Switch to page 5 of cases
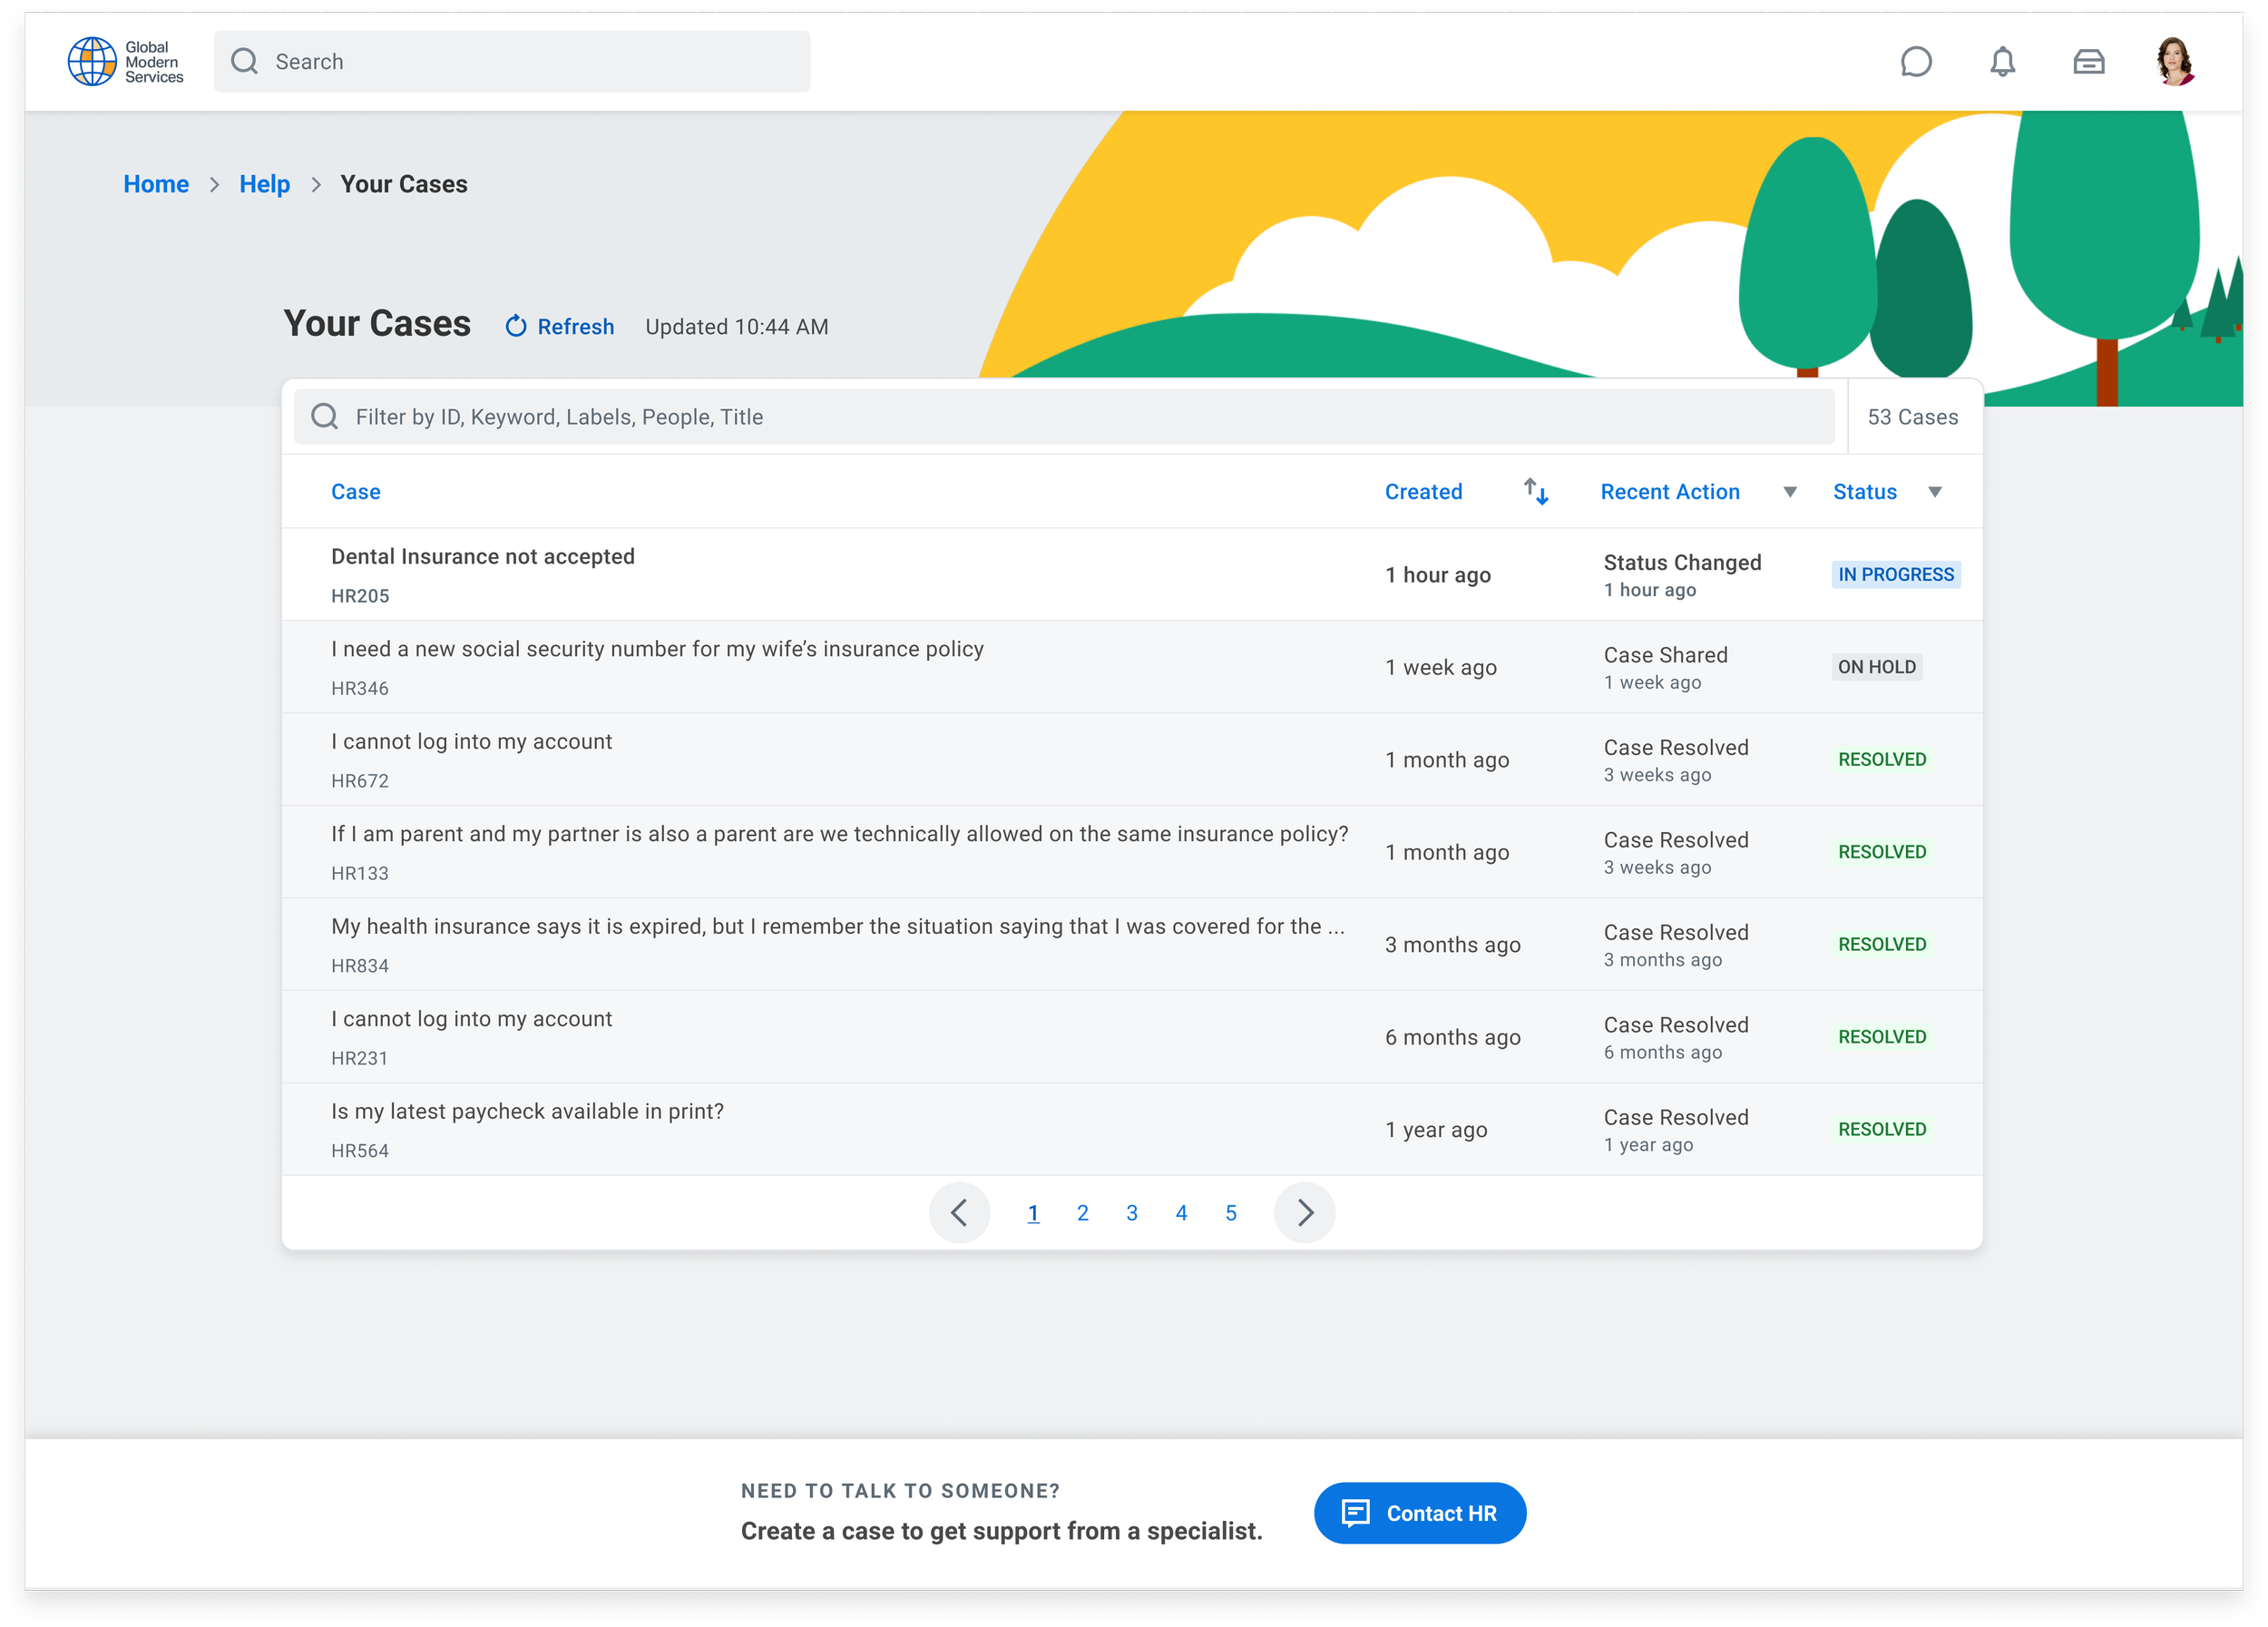Viewport: 2268px width, 1627px height. tap(1230, 1213)
